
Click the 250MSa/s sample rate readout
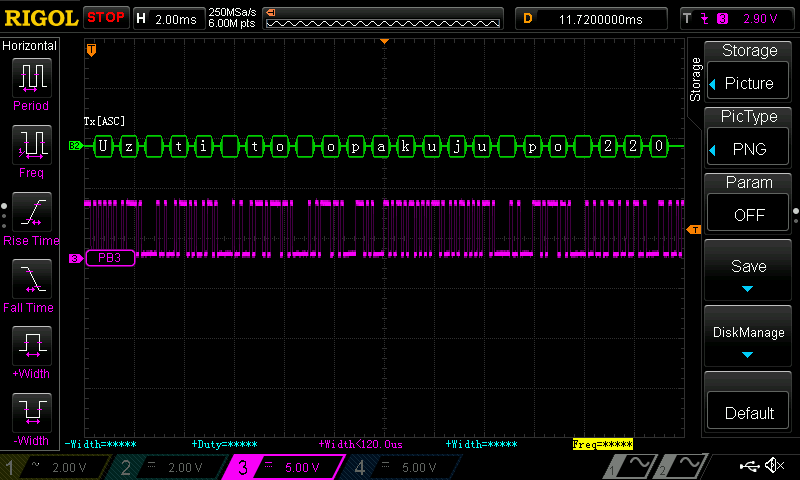pos(232,13)
